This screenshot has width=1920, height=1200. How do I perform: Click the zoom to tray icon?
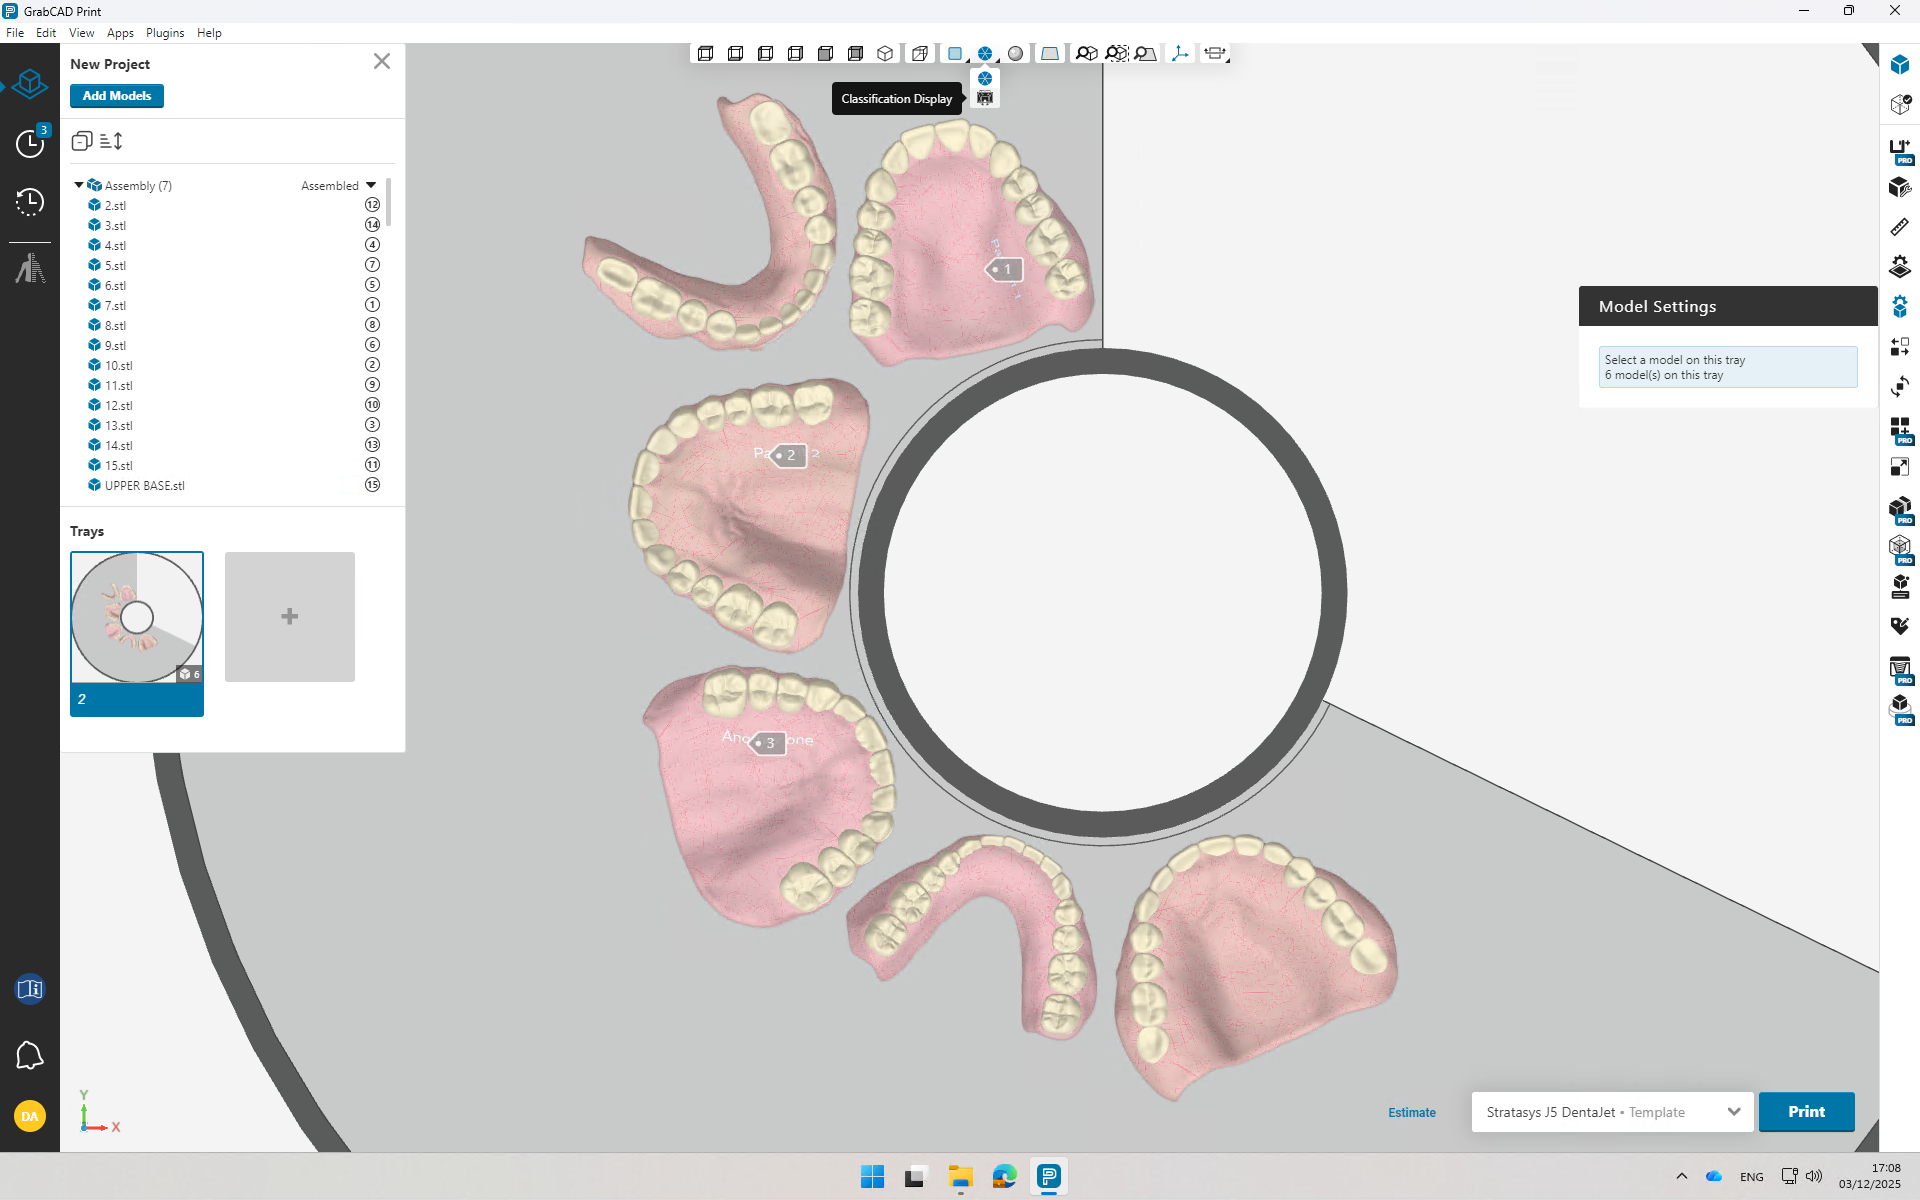[x=1146, y=54]
